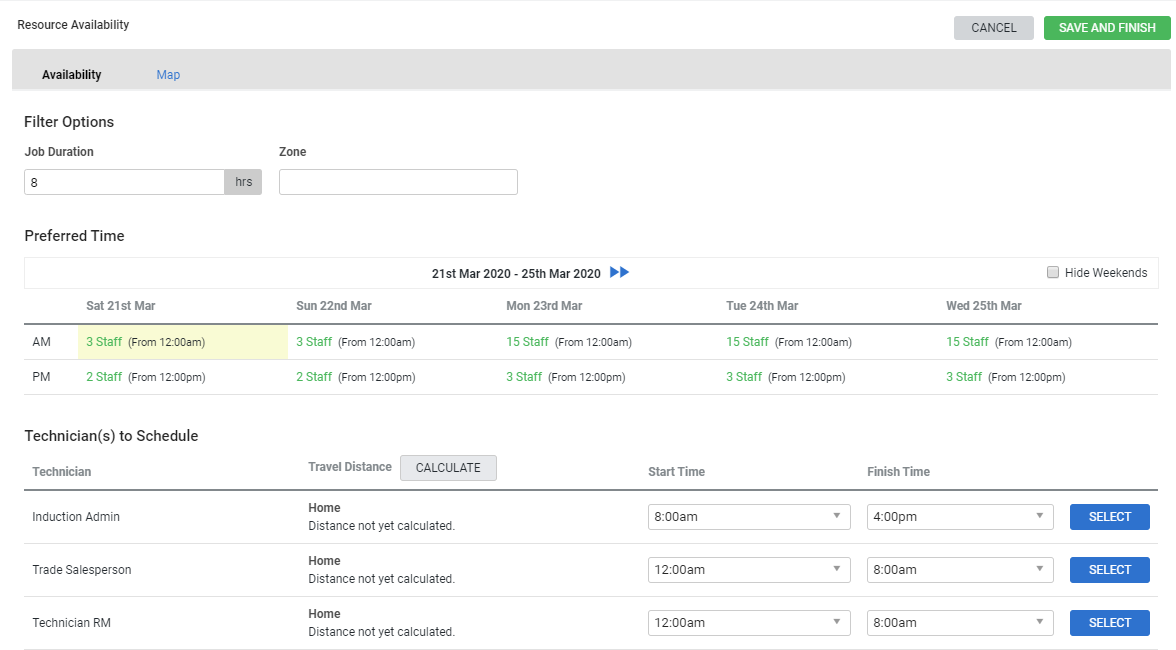Viewport: 1176px width, 650px height.
Task: Click the hrs unit label
Action: click(x=244, y=182)
